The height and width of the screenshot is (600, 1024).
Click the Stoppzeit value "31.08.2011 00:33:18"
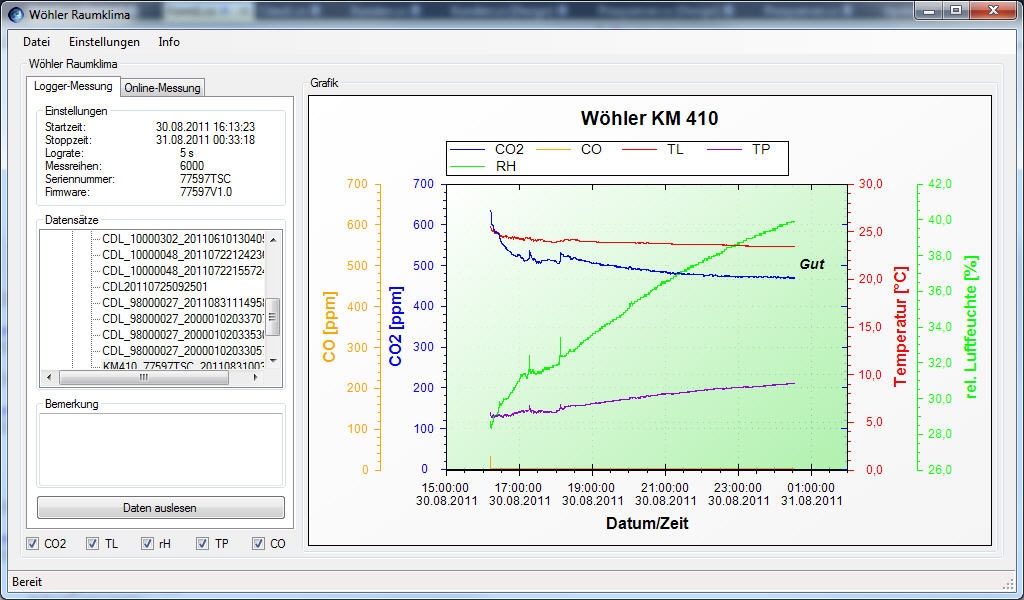click(x=205, y=140)
